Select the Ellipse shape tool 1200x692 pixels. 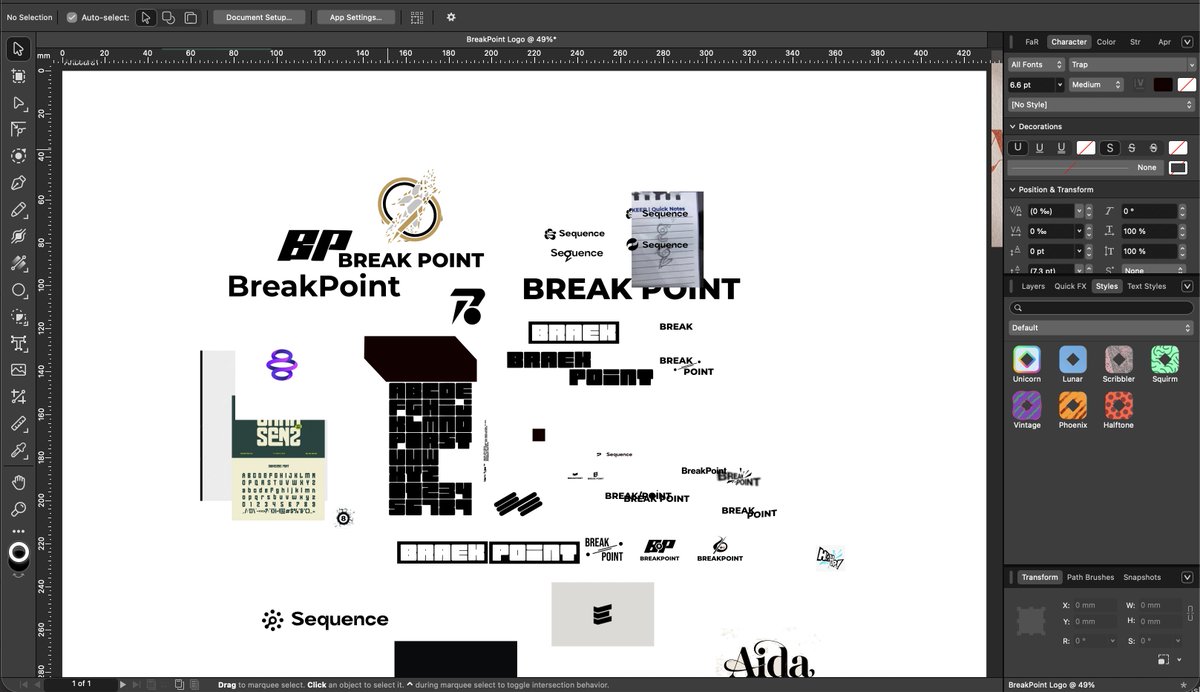tap(18, 290)
